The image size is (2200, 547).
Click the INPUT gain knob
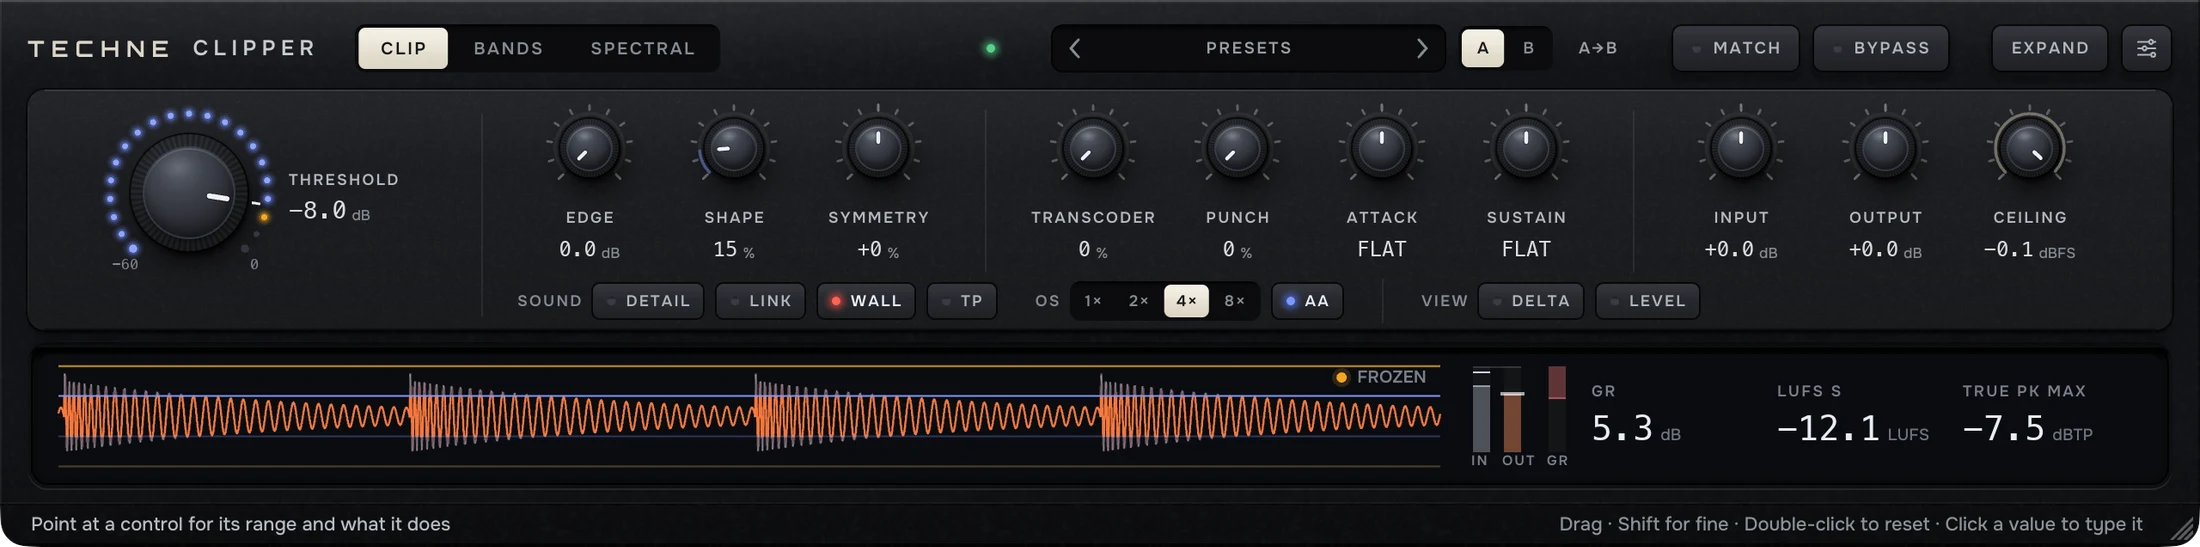(x=1741, y=149)
